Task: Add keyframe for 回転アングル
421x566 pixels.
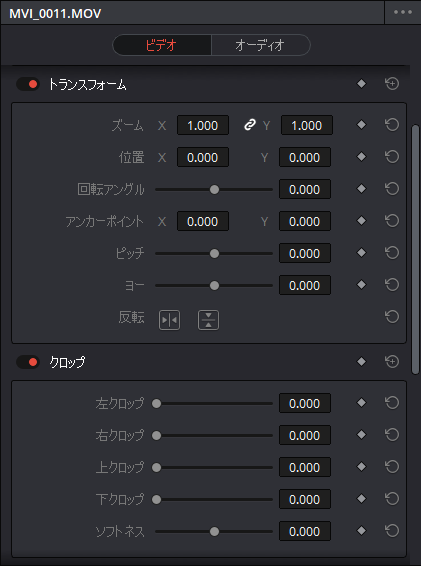Action: click(361, 189)
